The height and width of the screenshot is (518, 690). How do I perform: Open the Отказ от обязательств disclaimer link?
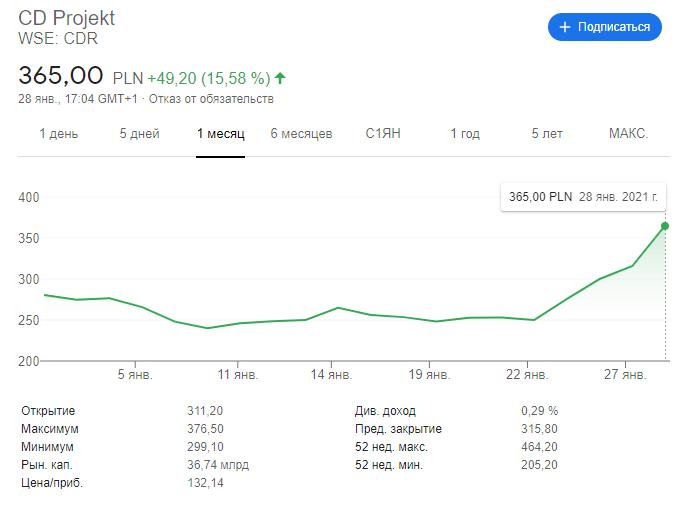click(211, 99)
